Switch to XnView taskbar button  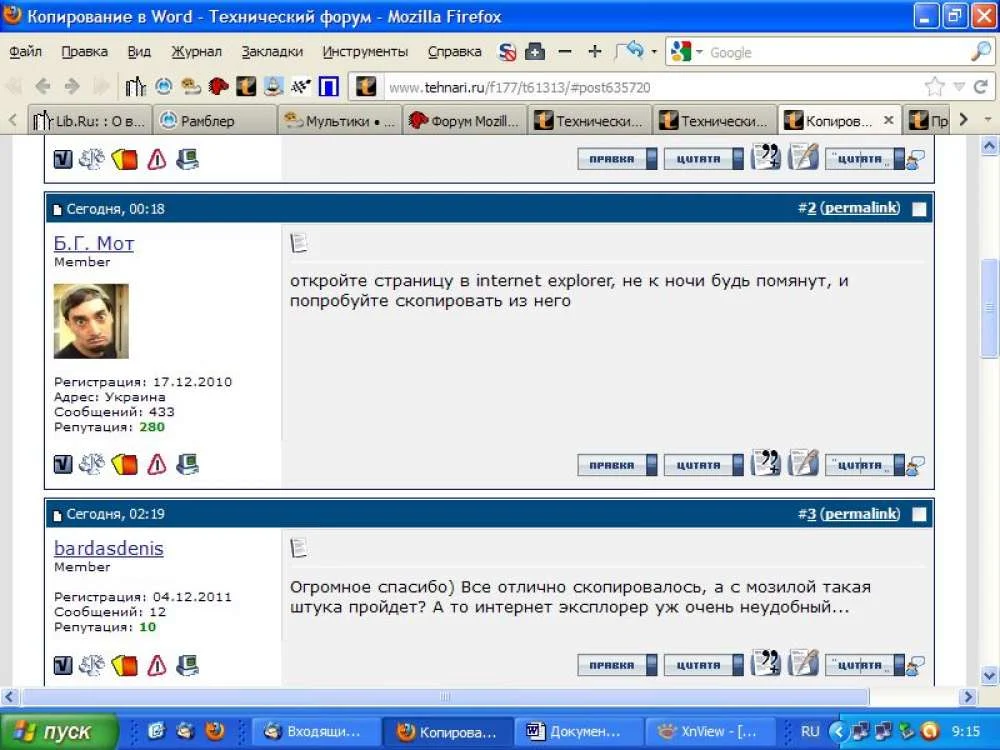coord(708,732)
